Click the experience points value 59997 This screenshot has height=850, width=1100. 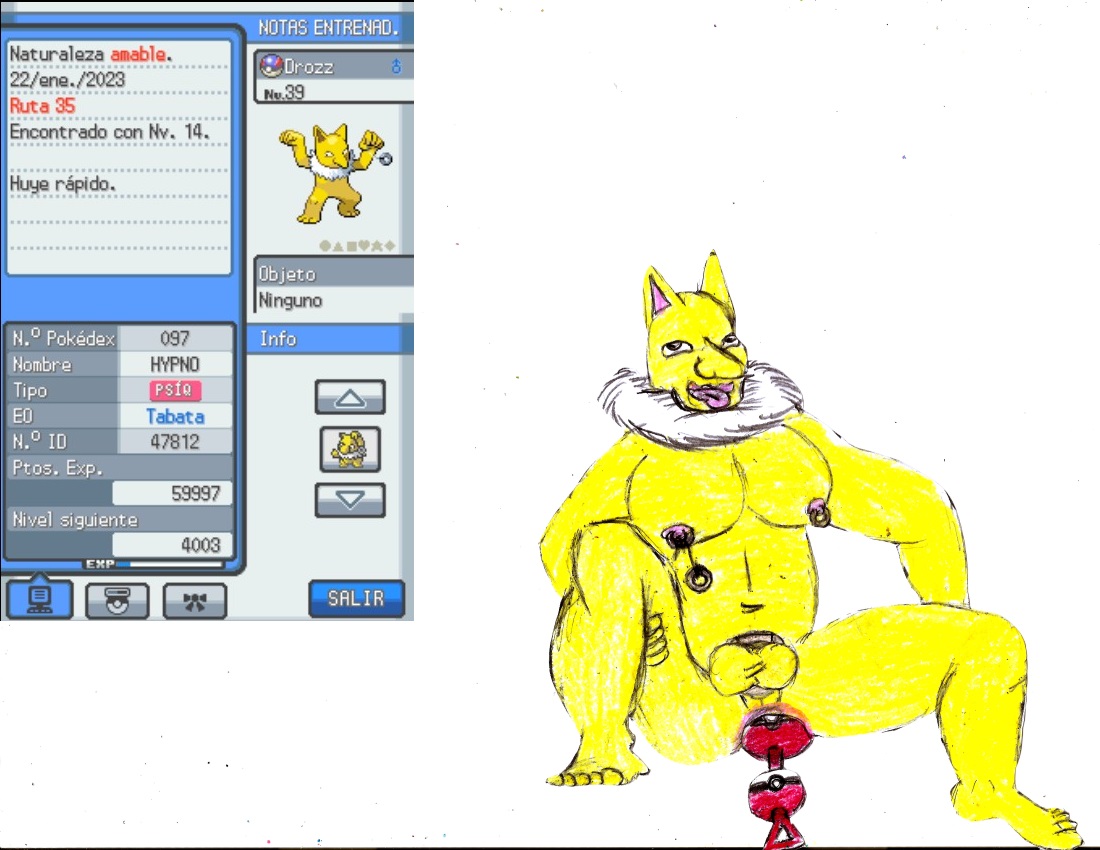click(196, 494)
